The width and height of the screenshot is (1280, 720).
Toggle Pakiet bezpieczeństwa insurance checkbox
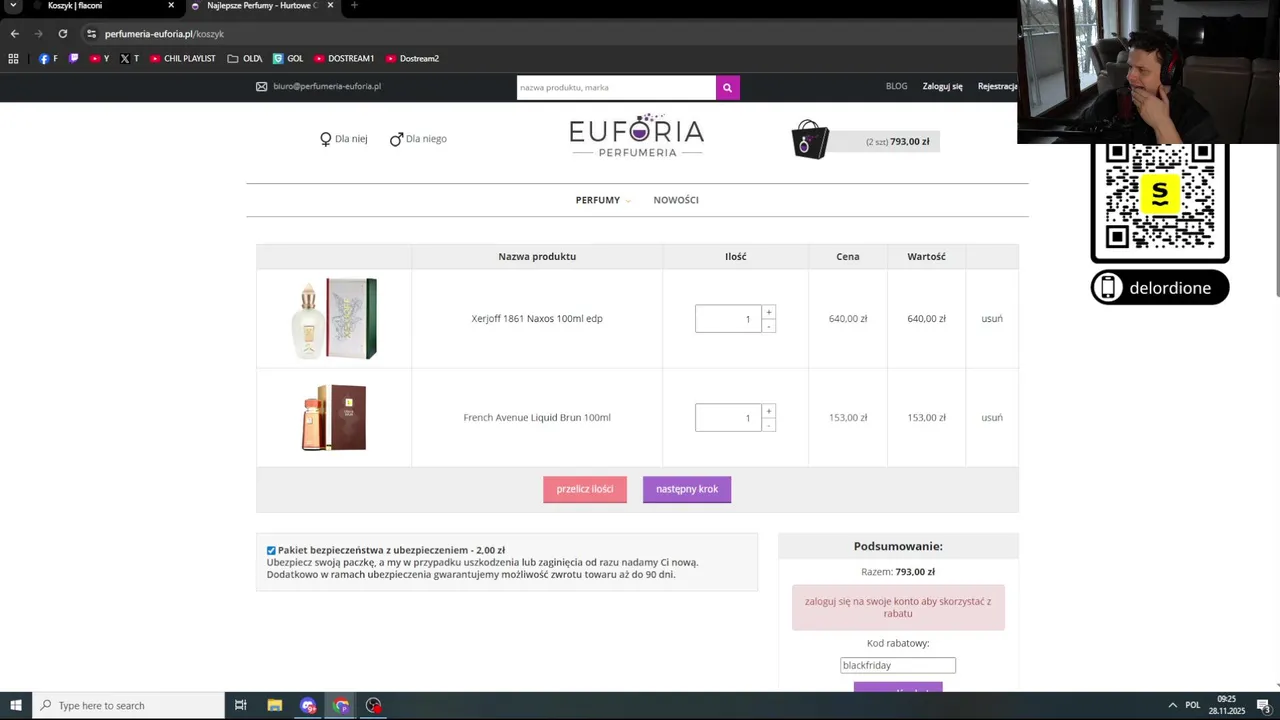click(271, 551)
